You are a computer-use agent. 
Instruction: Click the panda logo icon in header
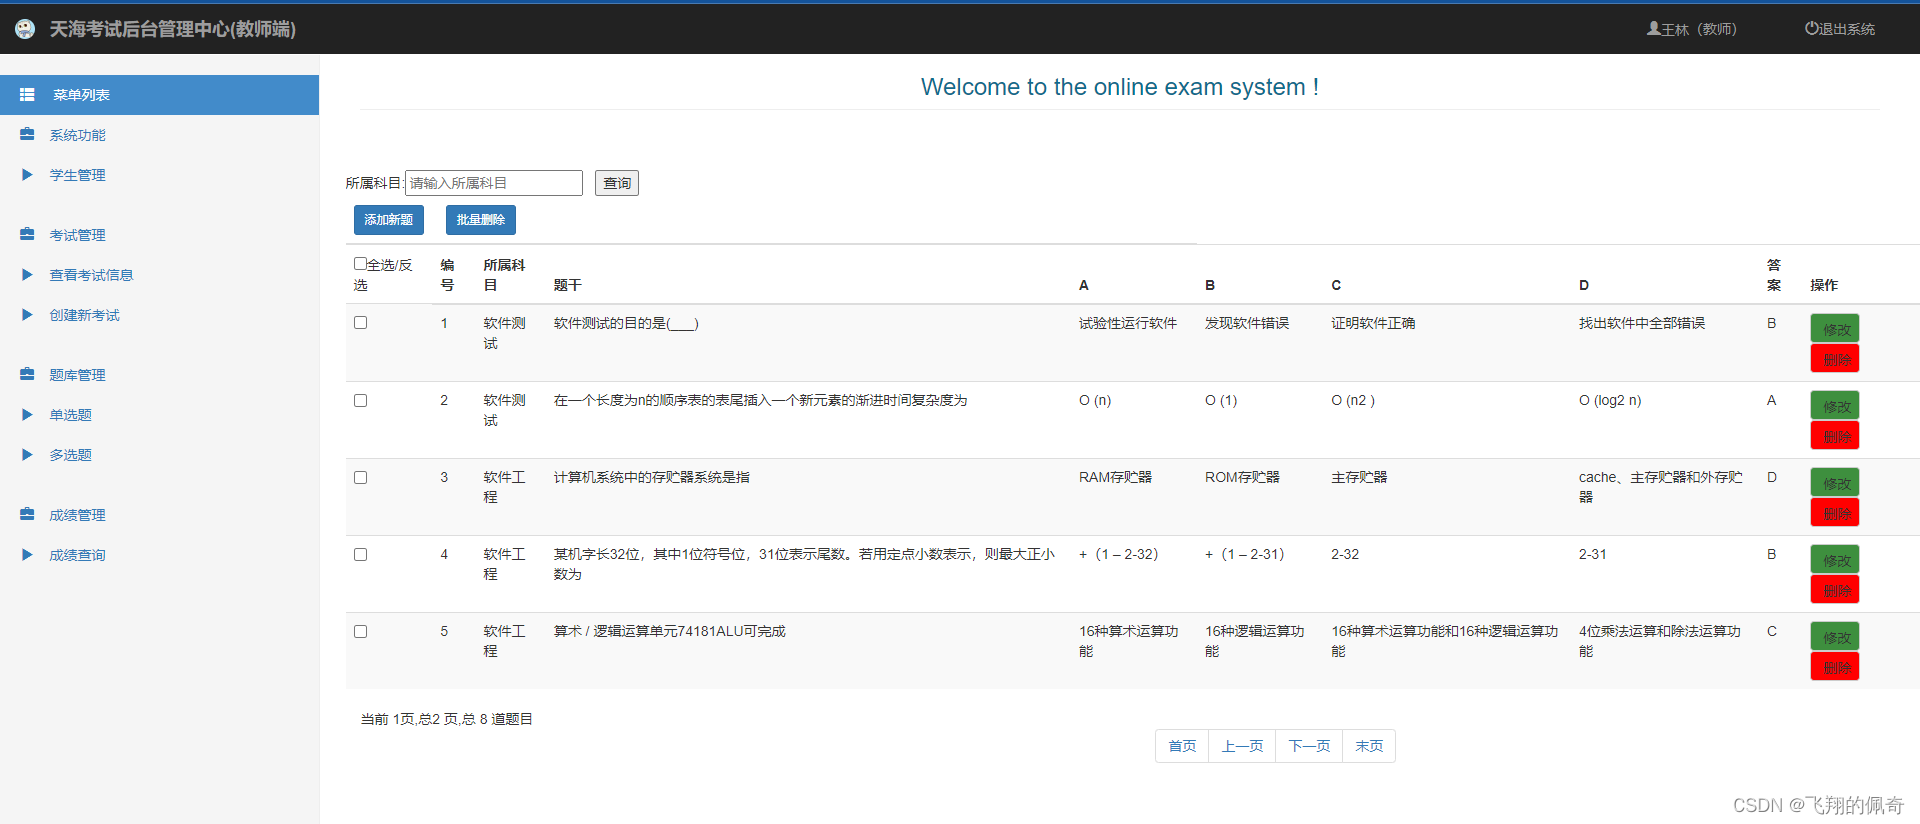tap(25, 29)
